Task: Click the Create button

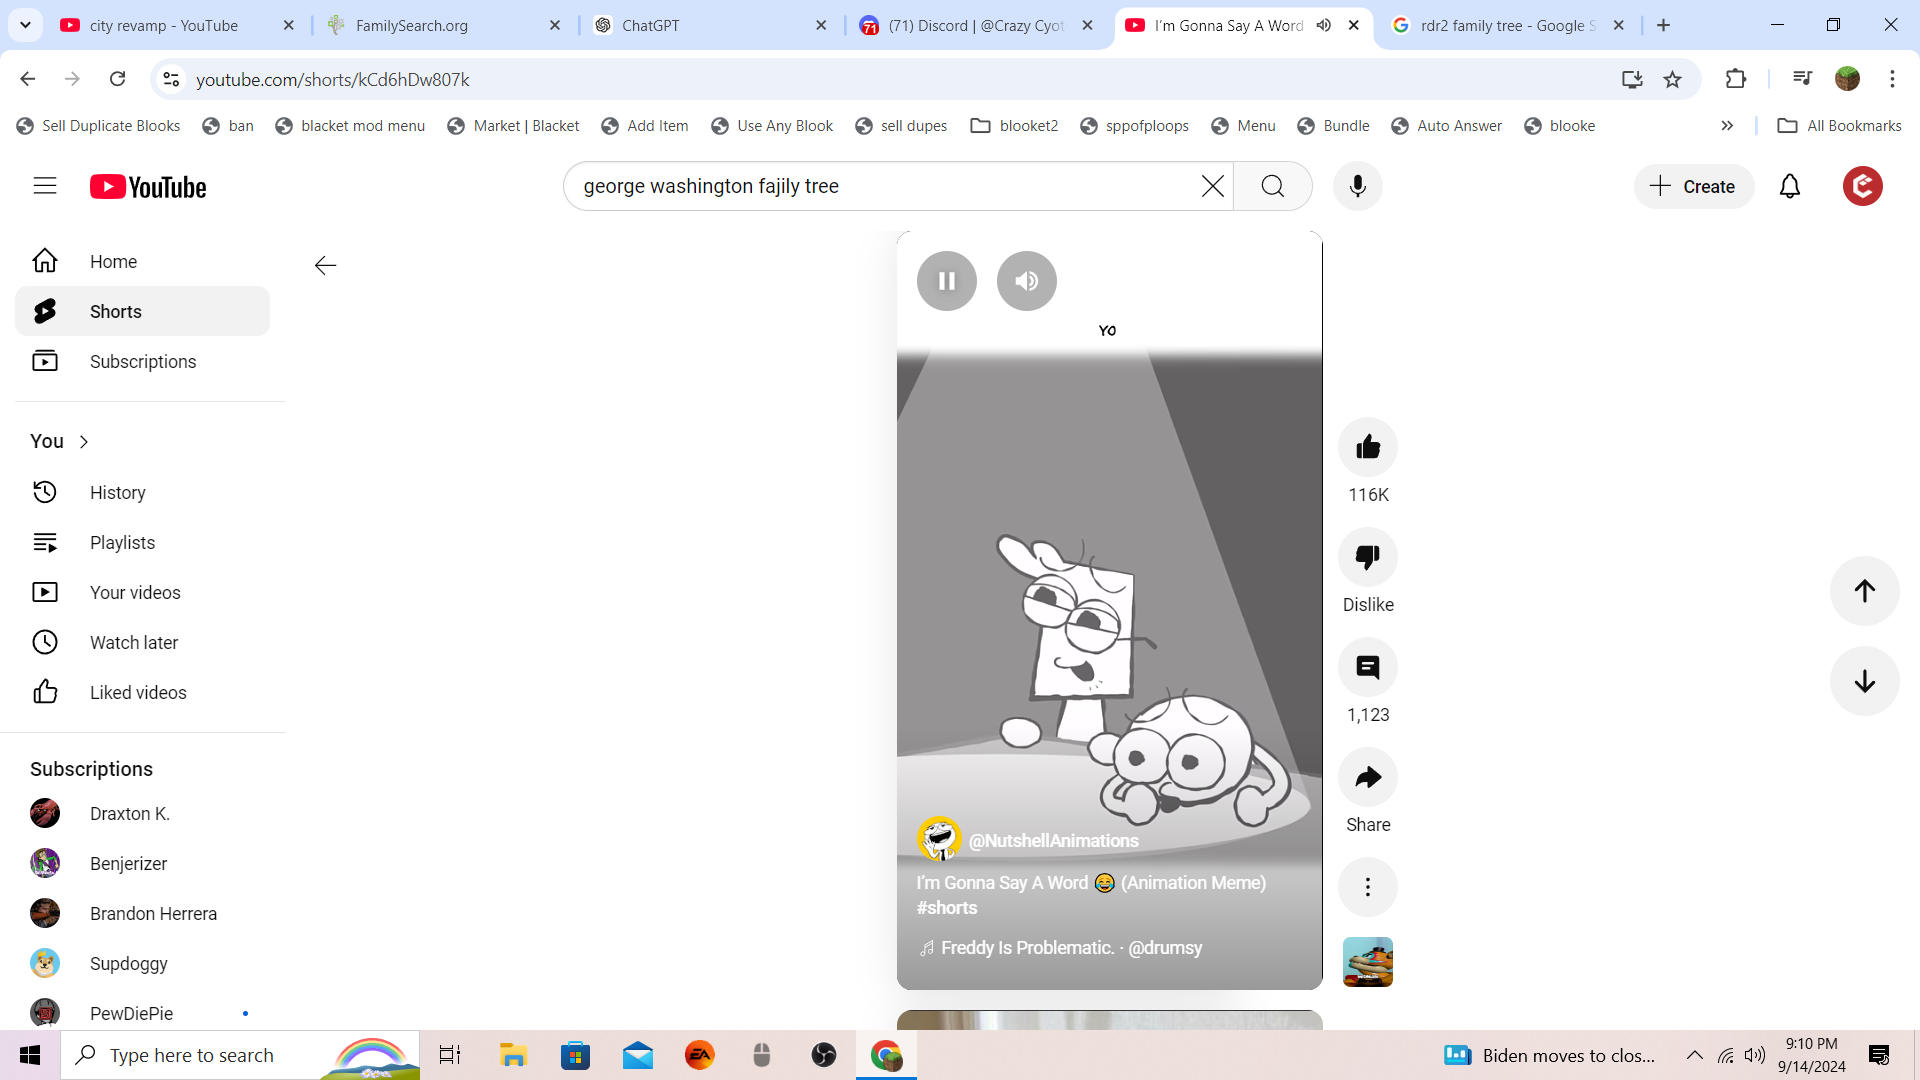Action: click(x=1693, y=186)
